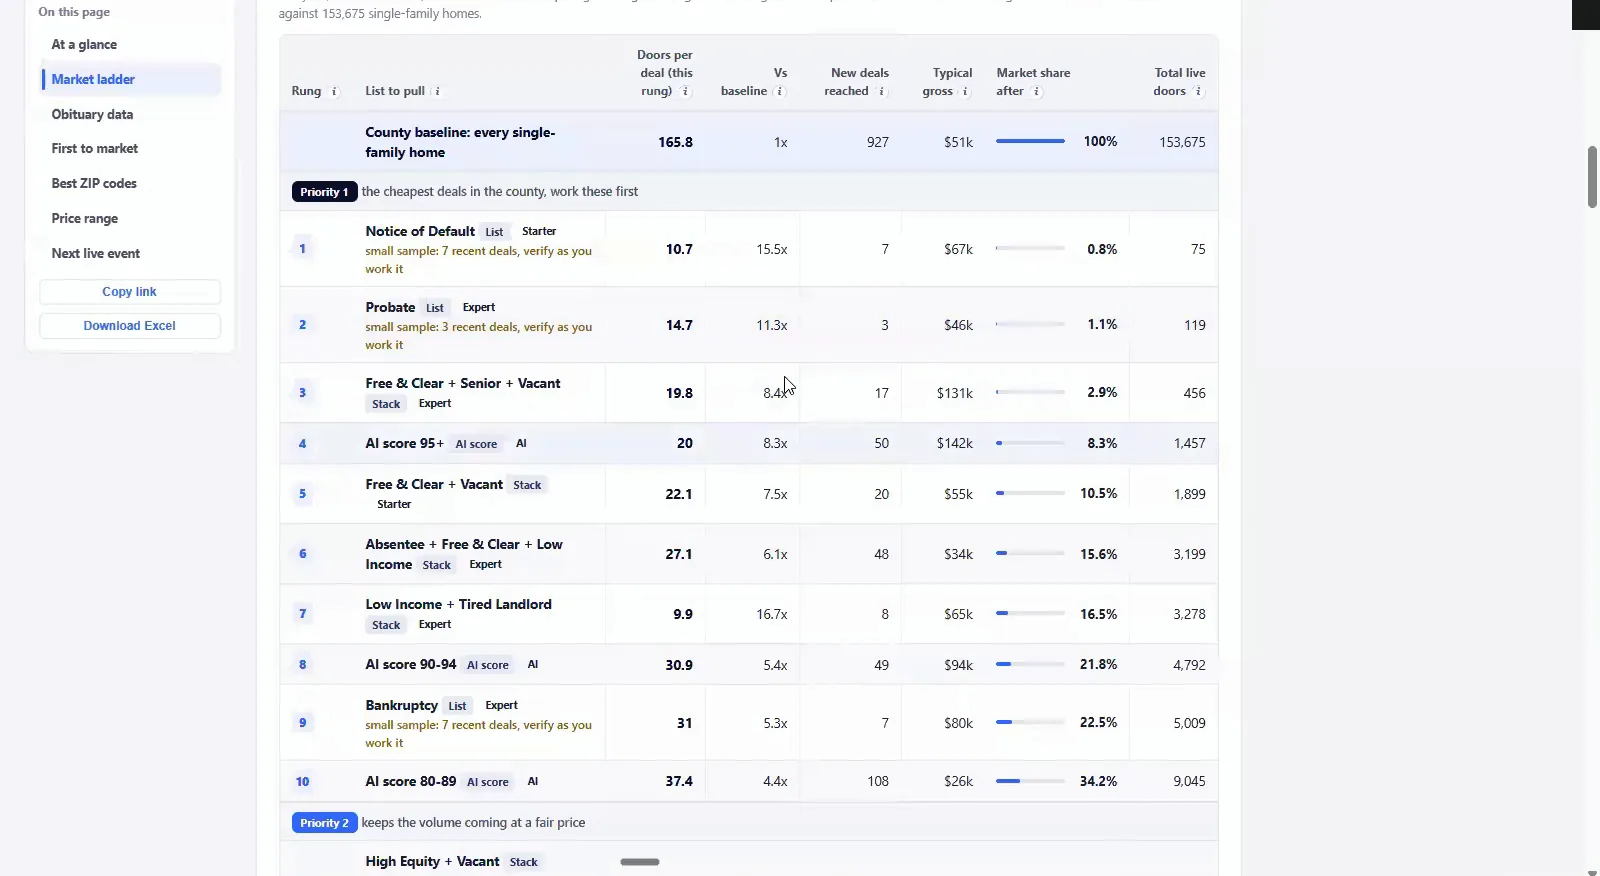Click the Stack tag beside Free & Clear + Vacant
Screen dimensions: 1600x876
click(x=527, y=485)
